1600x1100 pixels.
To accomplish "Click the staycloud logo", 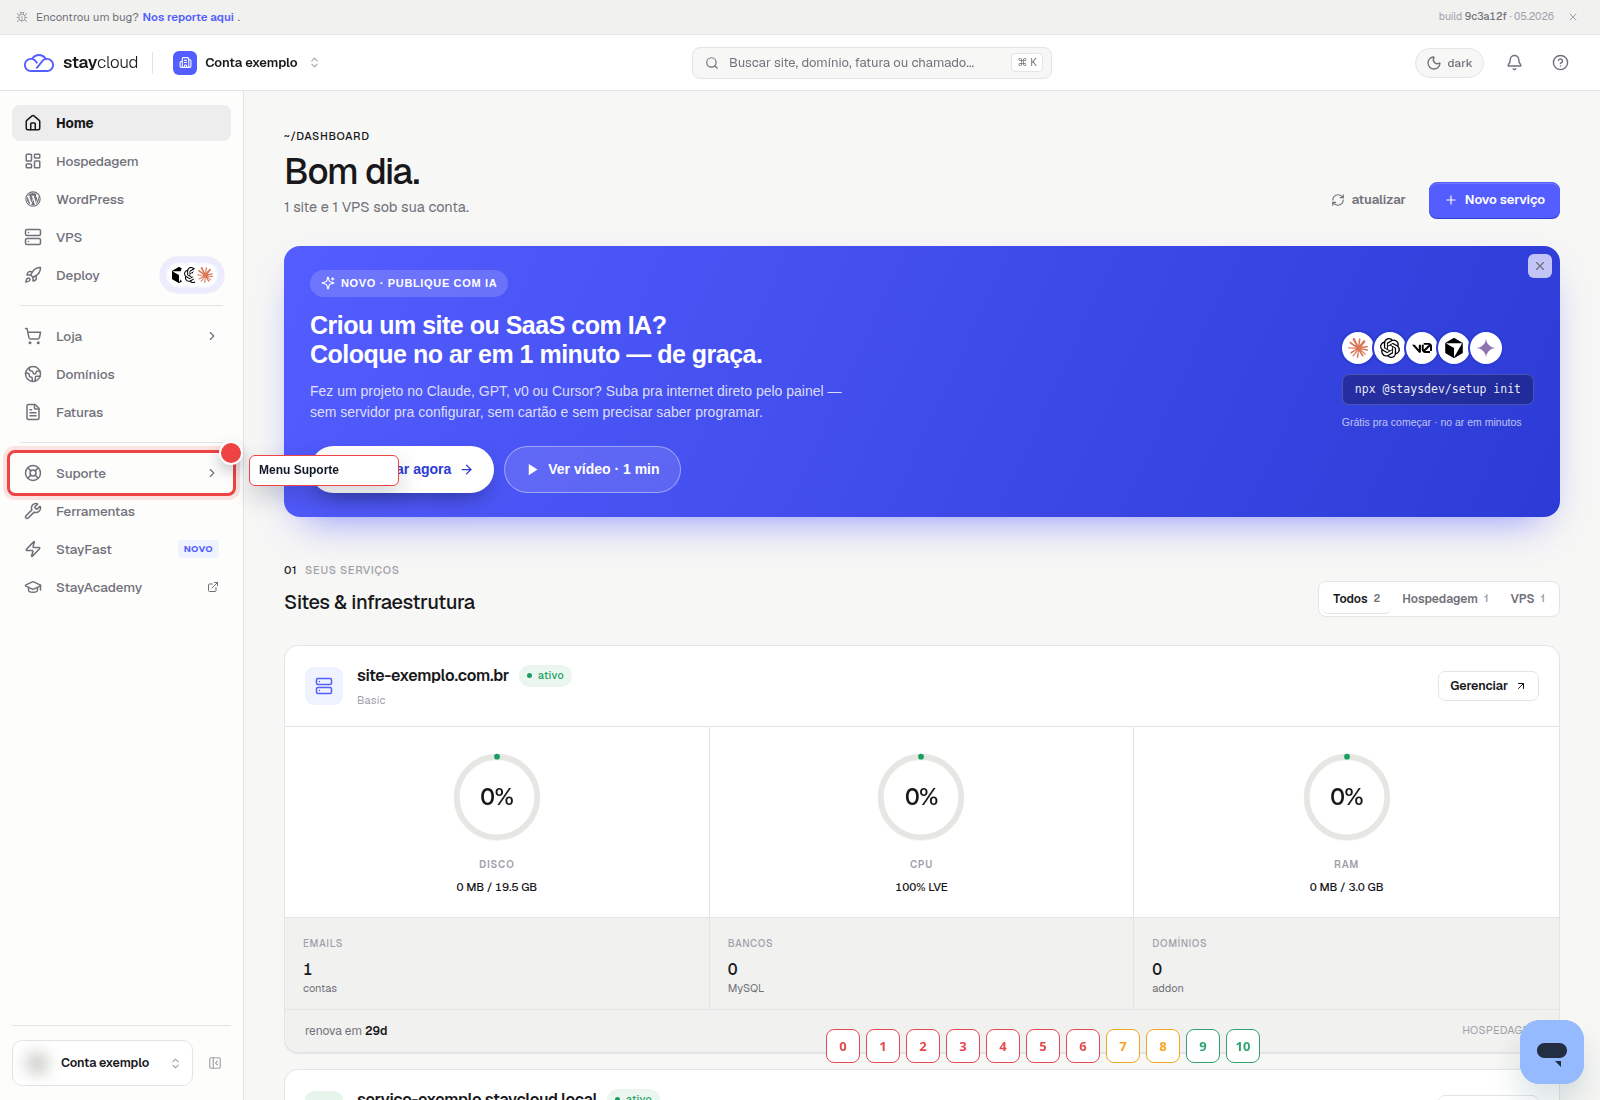I will click(x=81, y=62).
